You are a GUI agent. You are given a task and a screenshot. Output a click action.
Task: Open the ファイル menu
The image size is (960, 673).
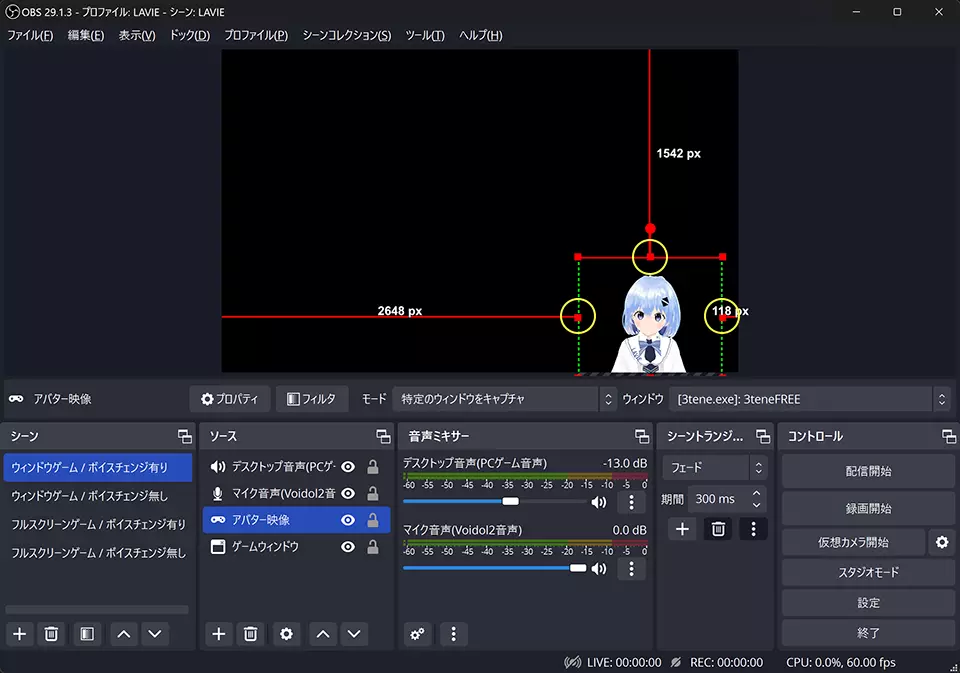click(30, 36)
